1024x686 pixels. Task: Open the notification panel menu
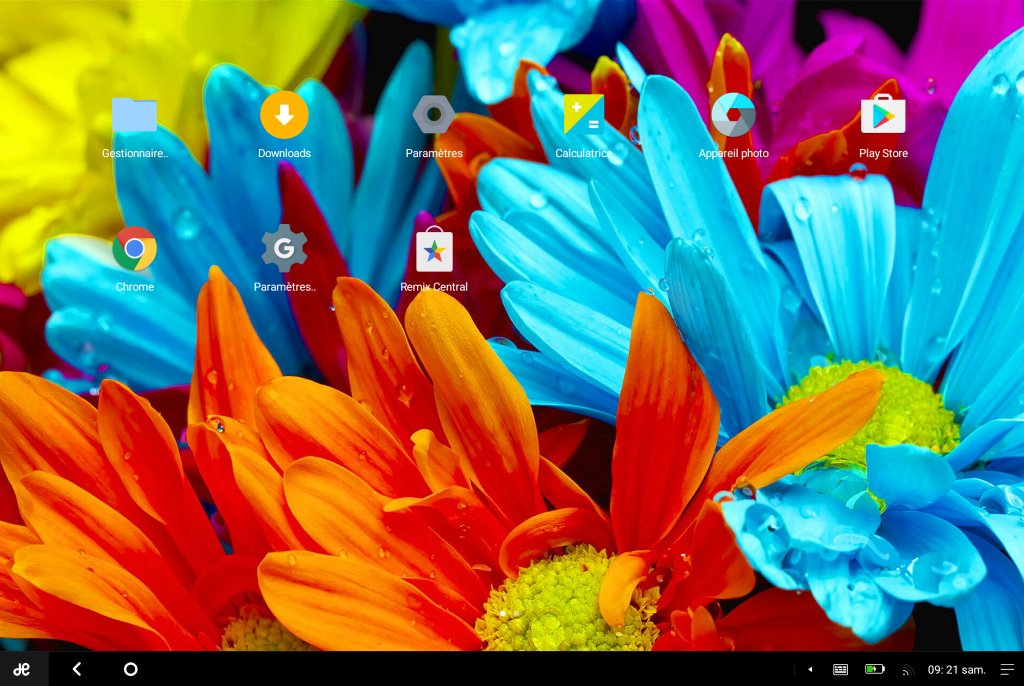(x=1007, y=669)
